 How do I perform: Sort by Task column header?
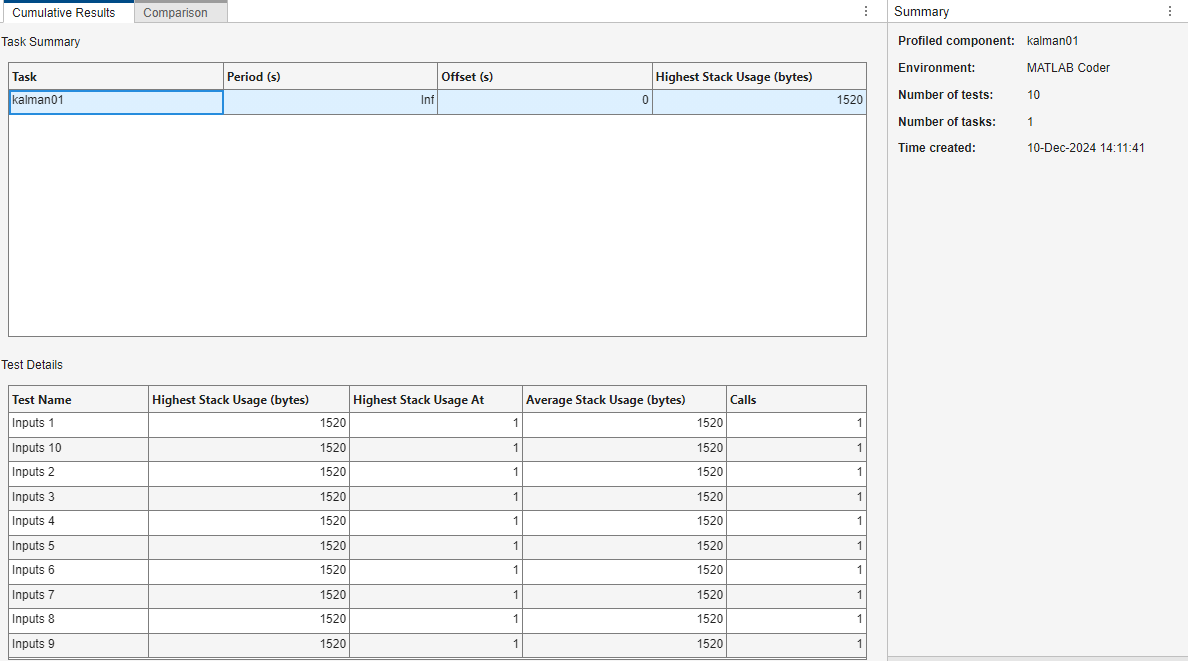[115, 77]
